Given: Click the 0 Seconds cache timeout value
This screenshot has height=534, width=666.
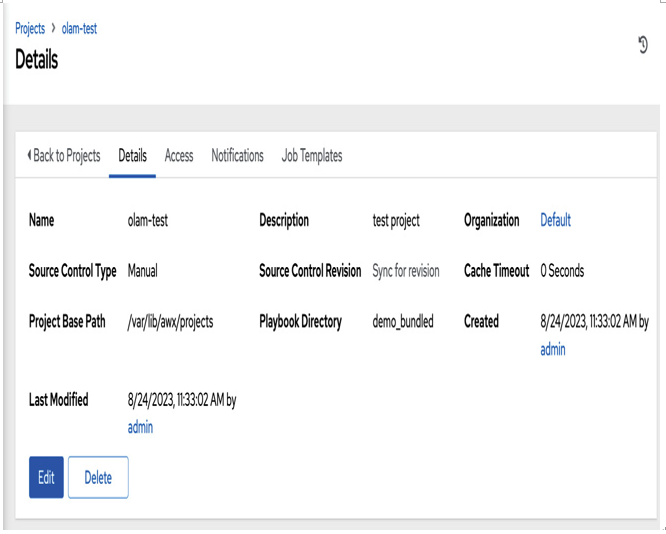Looking at the screenshot, I should click(562, 271).
